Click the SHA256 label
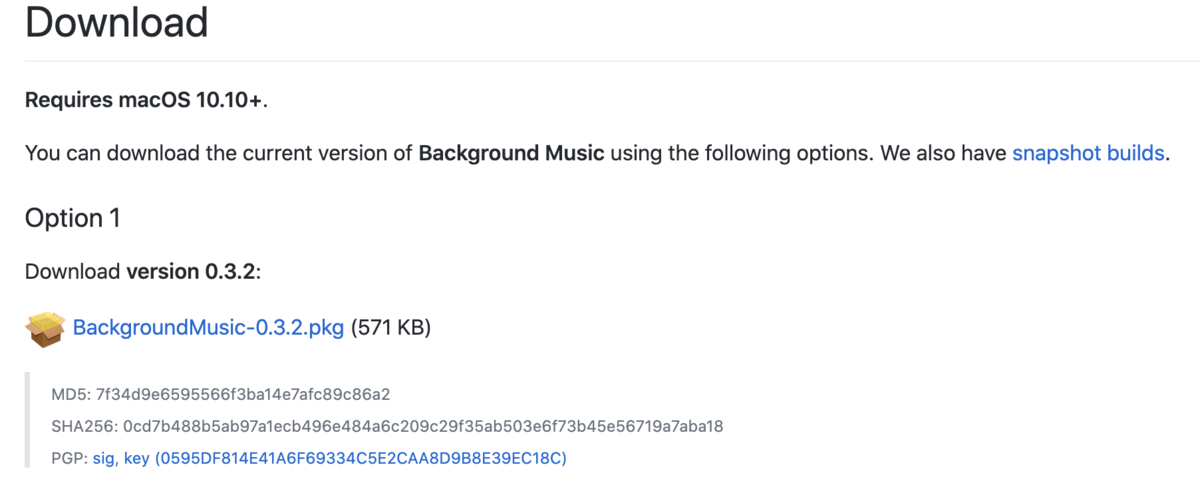 (84, 426)
